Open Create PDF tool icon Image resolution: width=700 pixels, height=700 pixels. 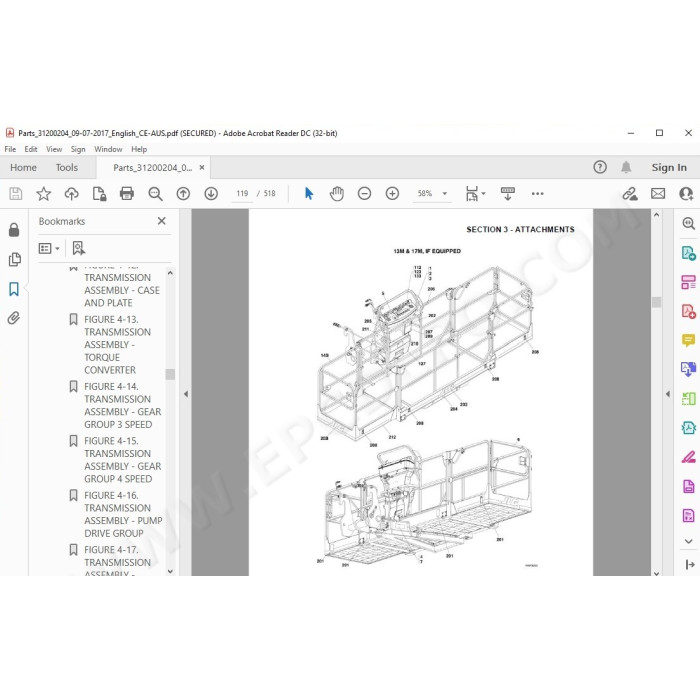tap(688, 311)
